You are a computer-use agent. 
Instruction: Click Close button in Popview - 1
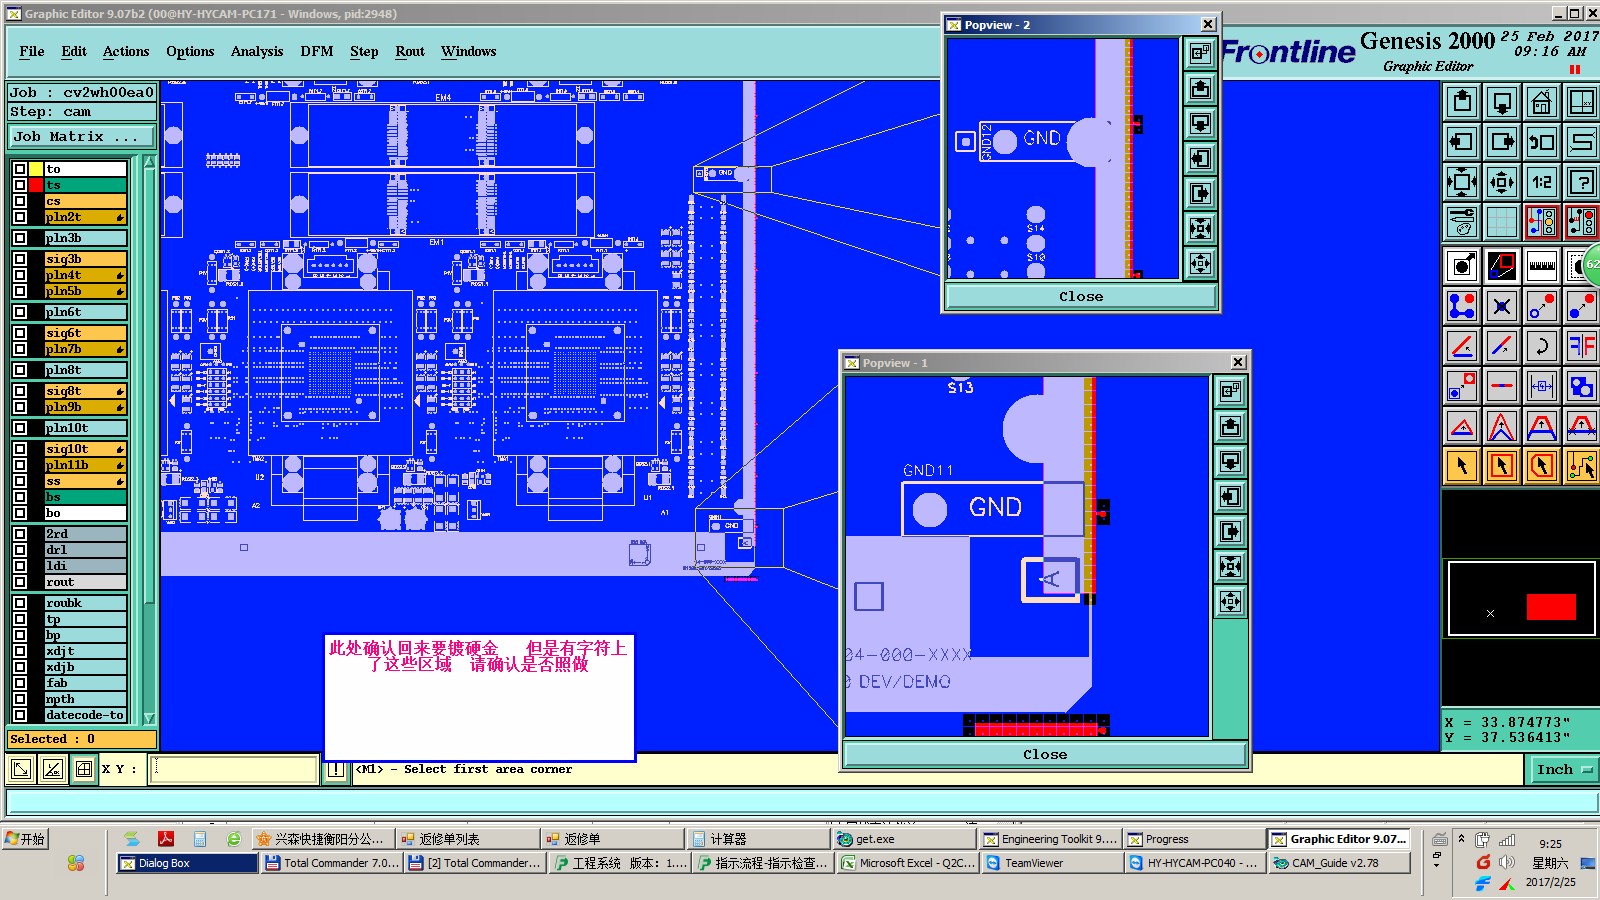(1045, 755)
